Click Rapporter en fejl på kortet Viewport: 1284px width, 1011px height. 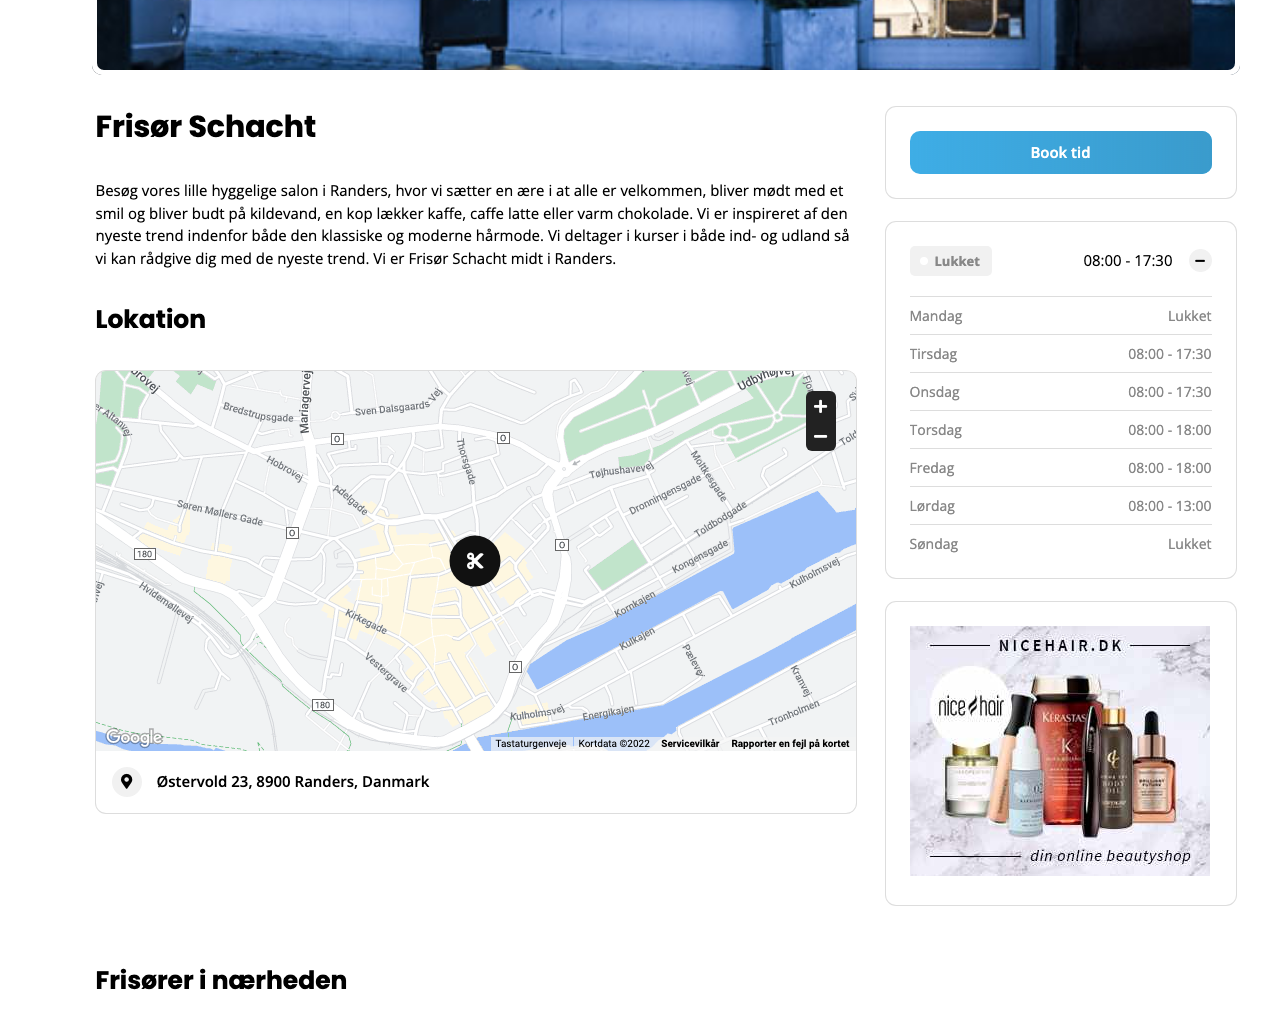coord(790,744)
